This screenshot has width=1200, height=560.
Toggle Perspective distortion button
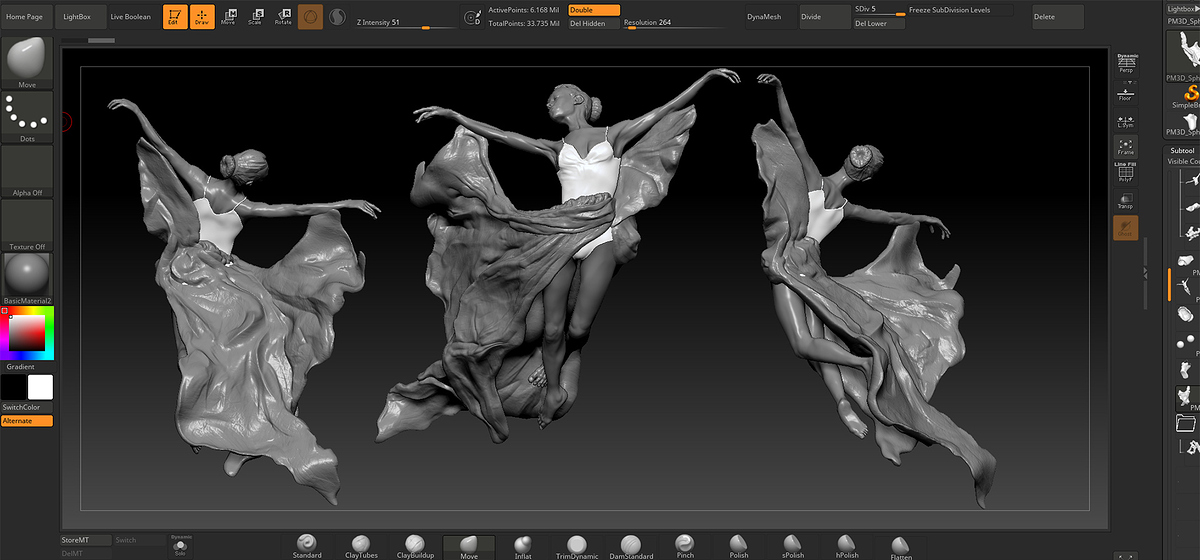tap(1126, 62)
